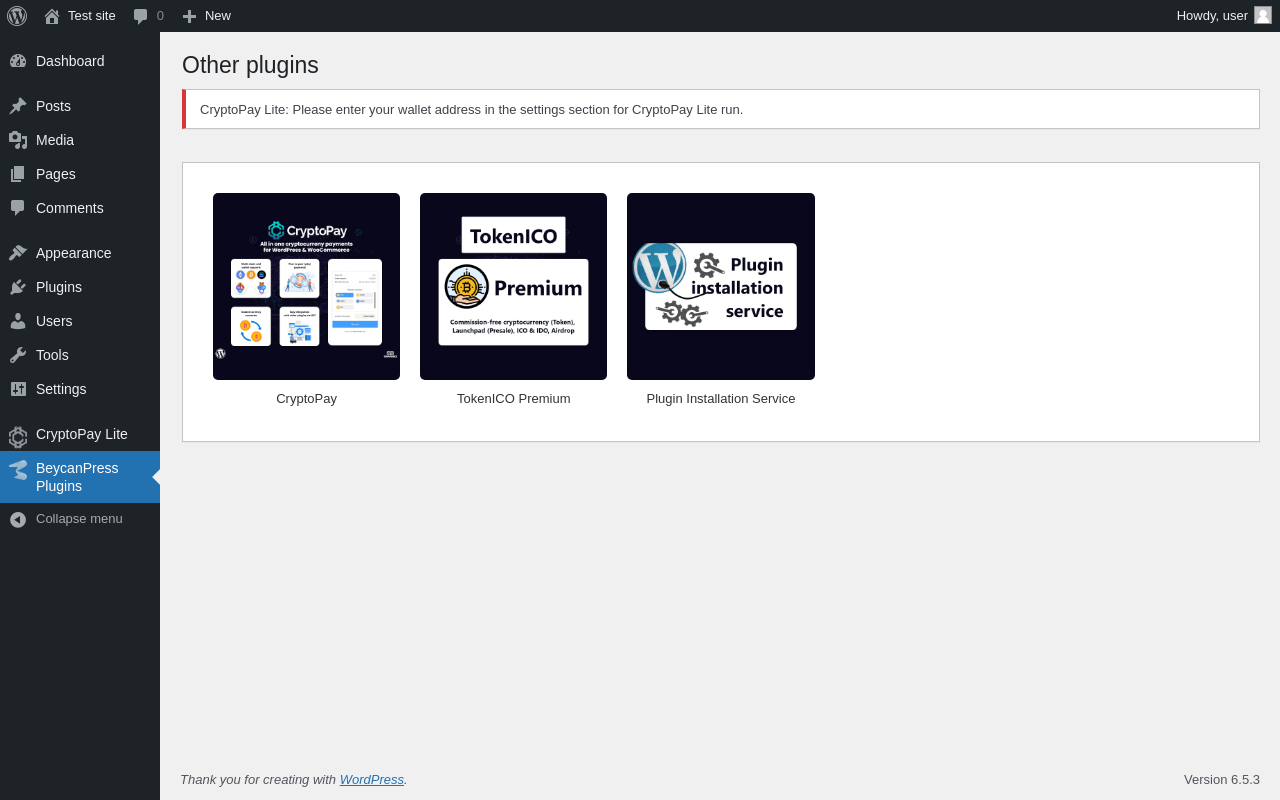Click the CryptoPay Lite hexagon icon
The width and height of the screenshot is (1280, 800).
tap(18, 436)
